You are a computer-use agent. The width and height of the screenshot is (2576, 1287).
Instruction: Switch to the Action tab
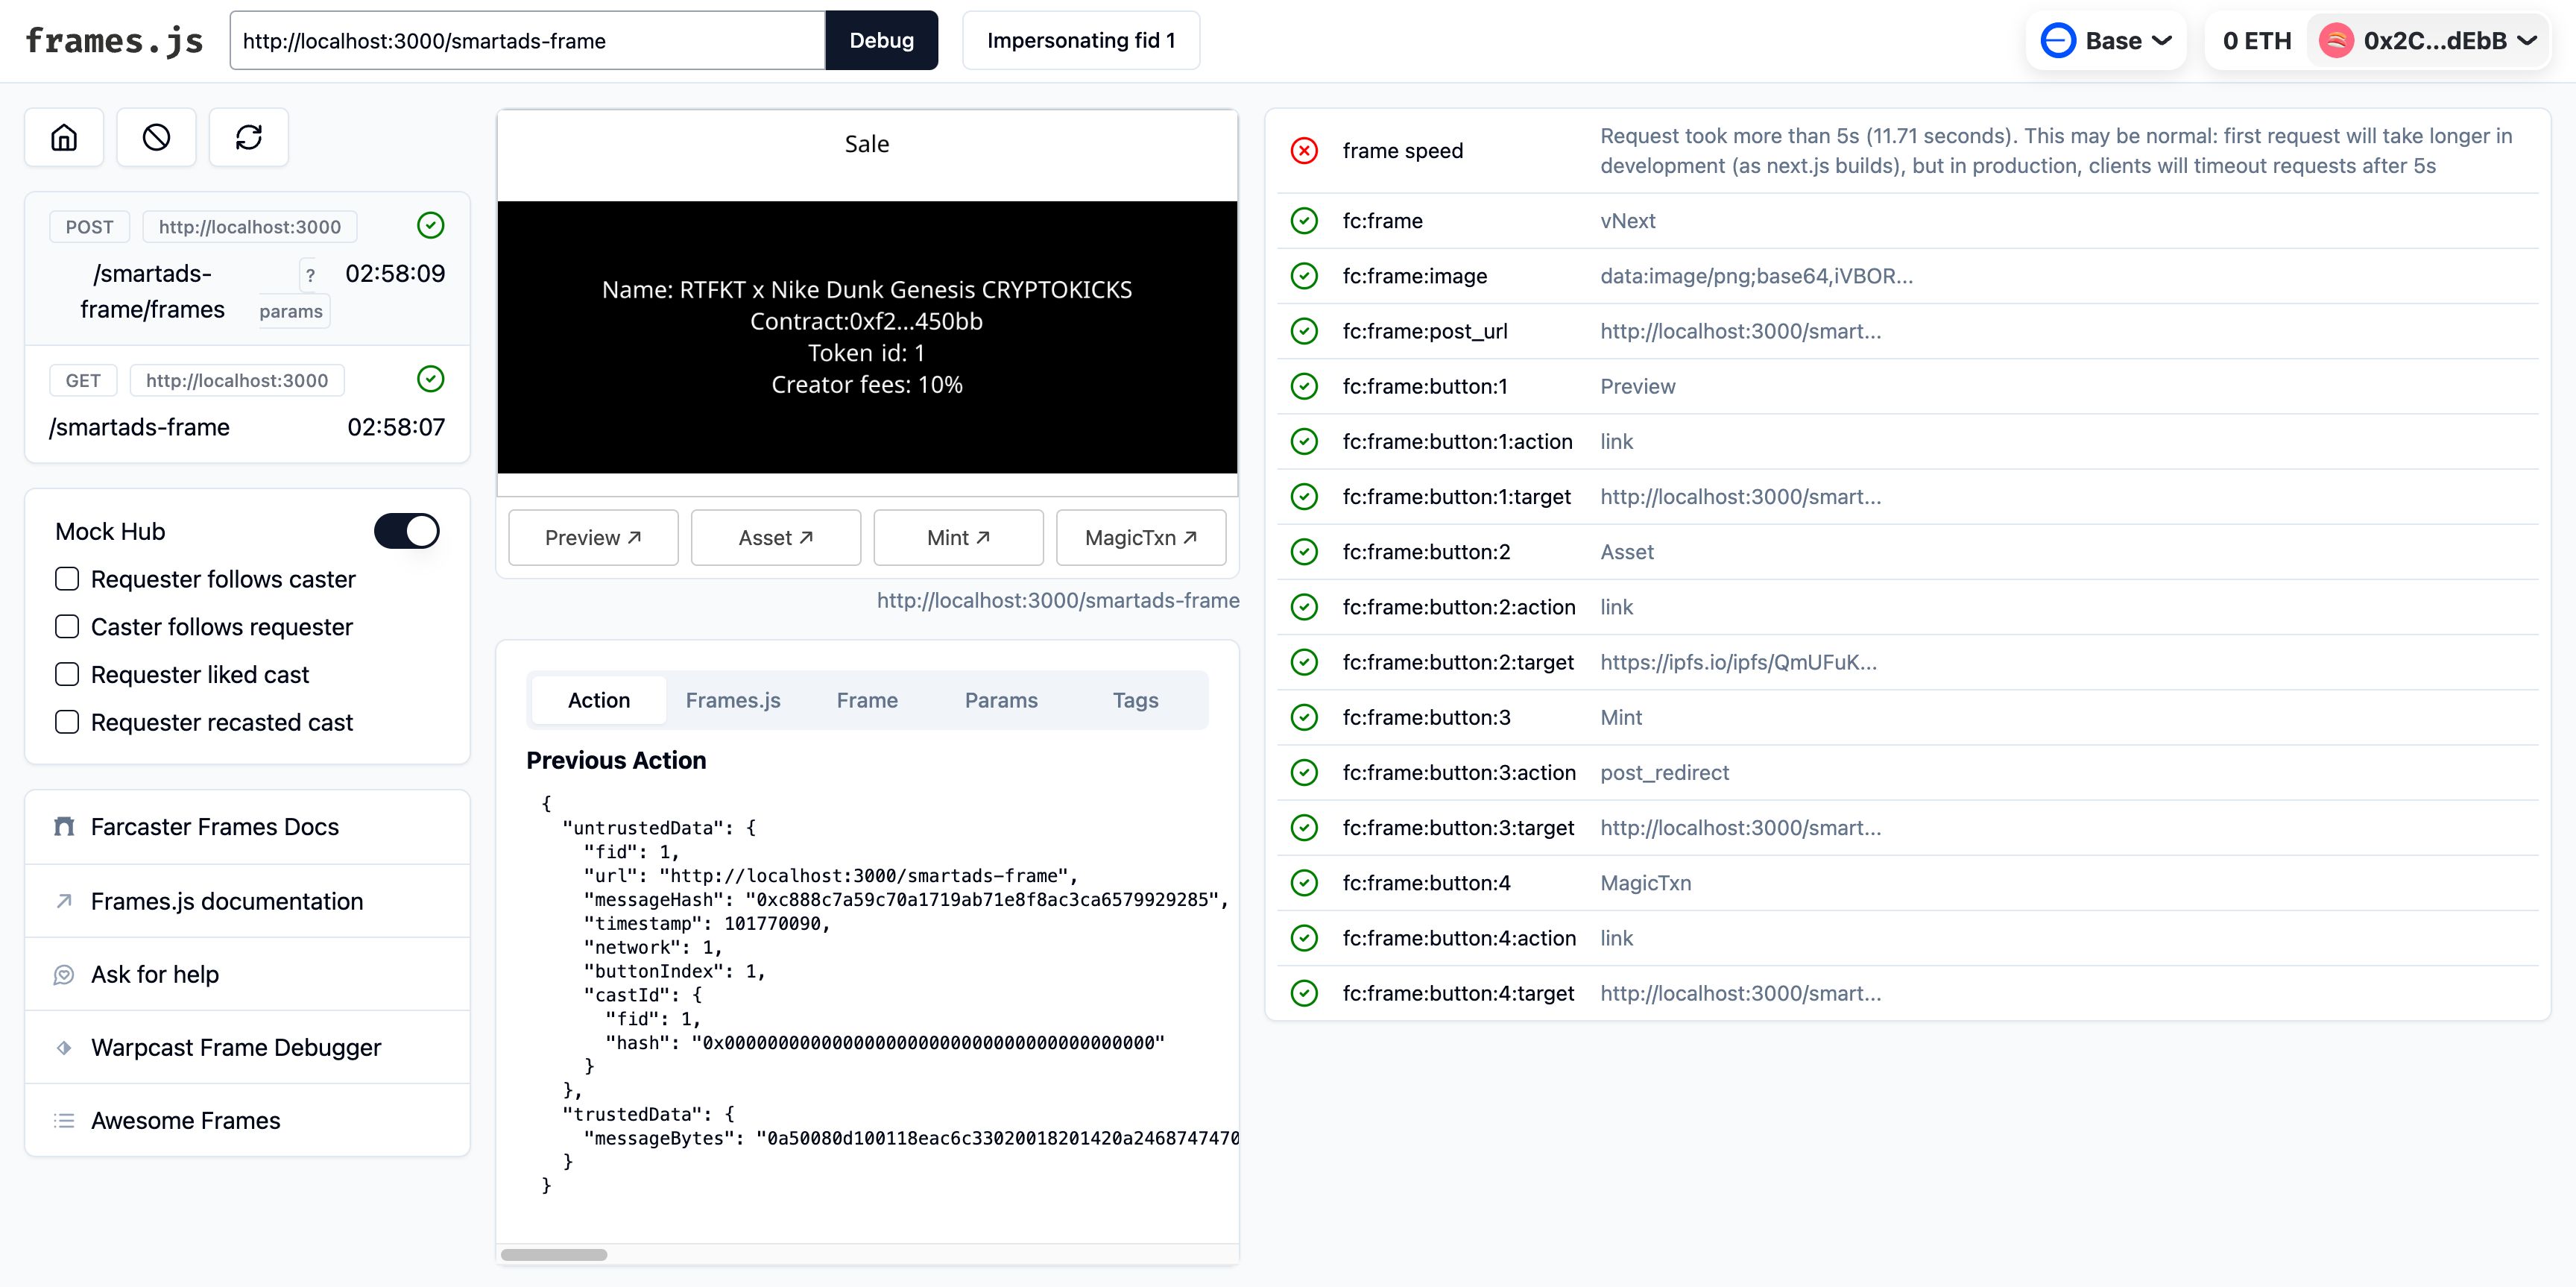click(x=599, y=700)
